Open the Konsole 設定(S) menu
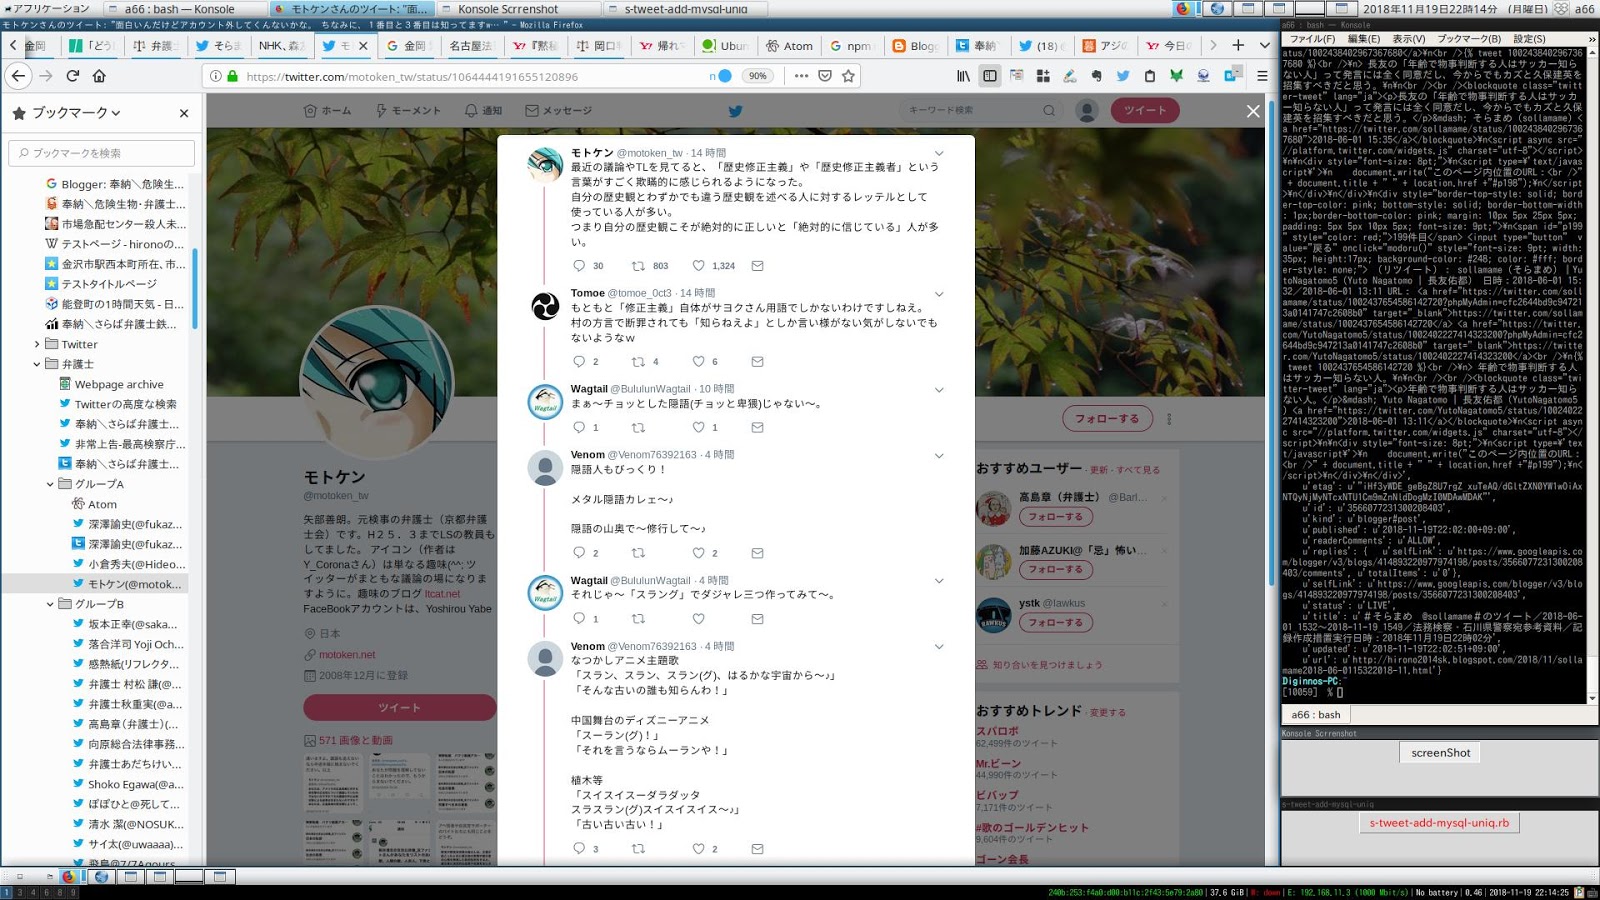This screenshot has width=1600, height=900. coord(1529,39)
